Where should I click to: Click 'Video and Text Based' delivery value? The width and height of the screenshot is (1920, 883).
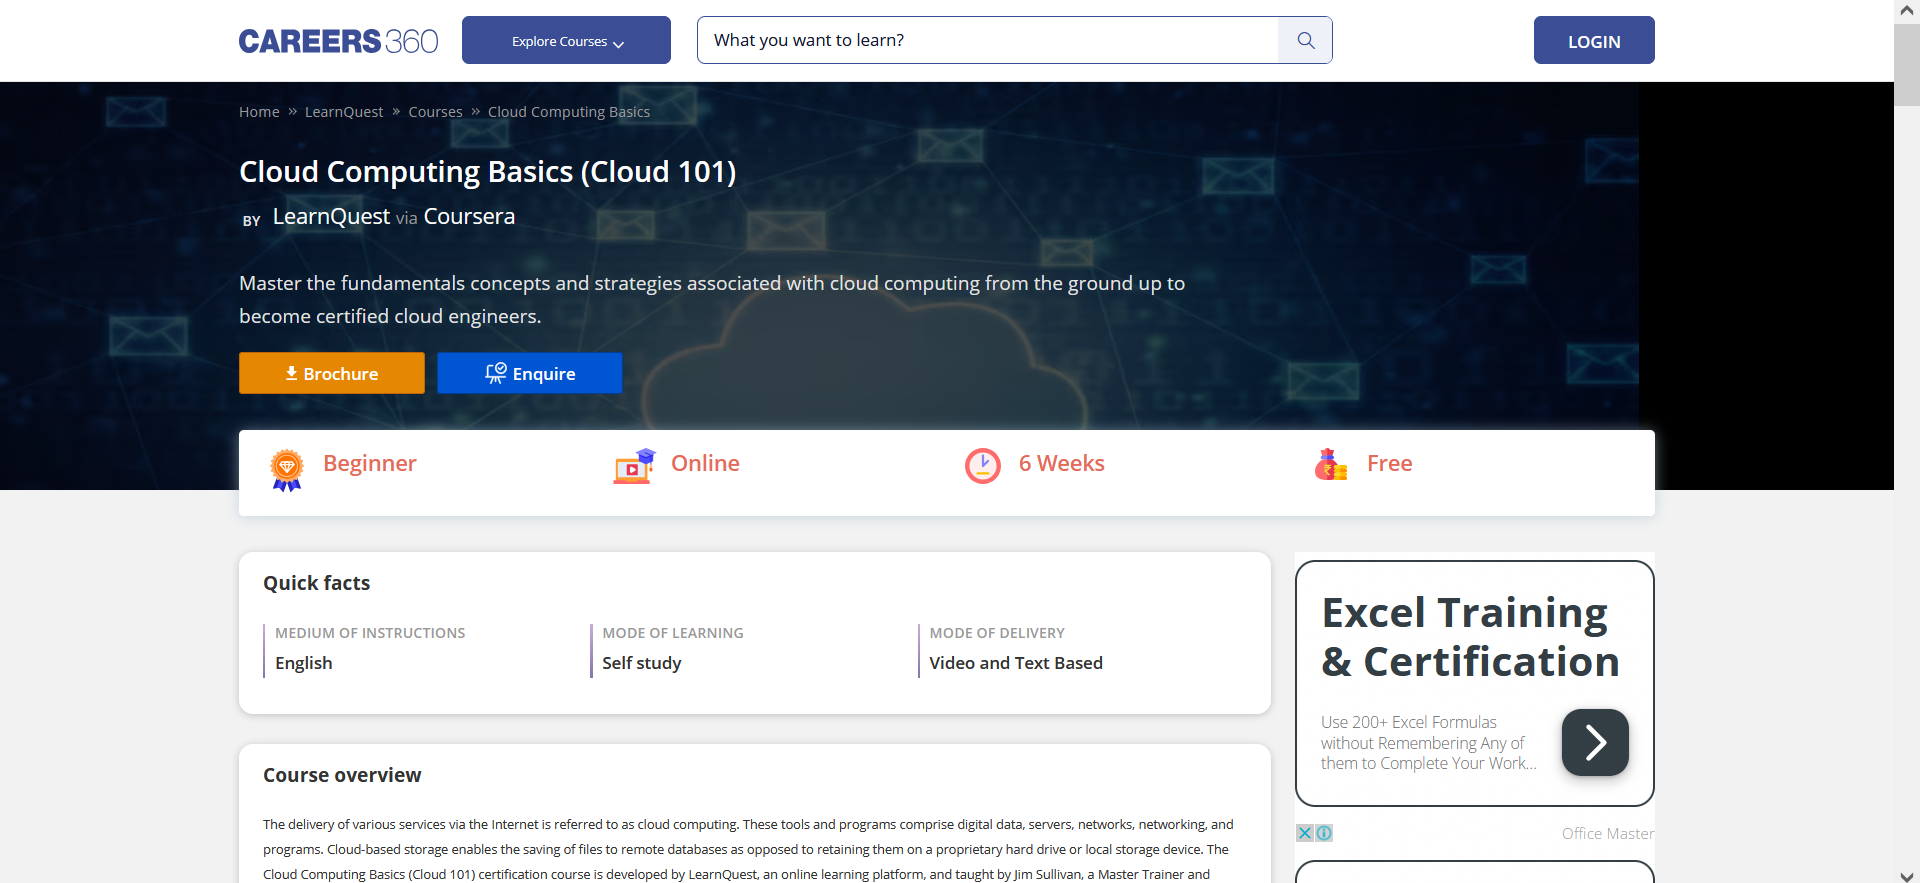1016,663
